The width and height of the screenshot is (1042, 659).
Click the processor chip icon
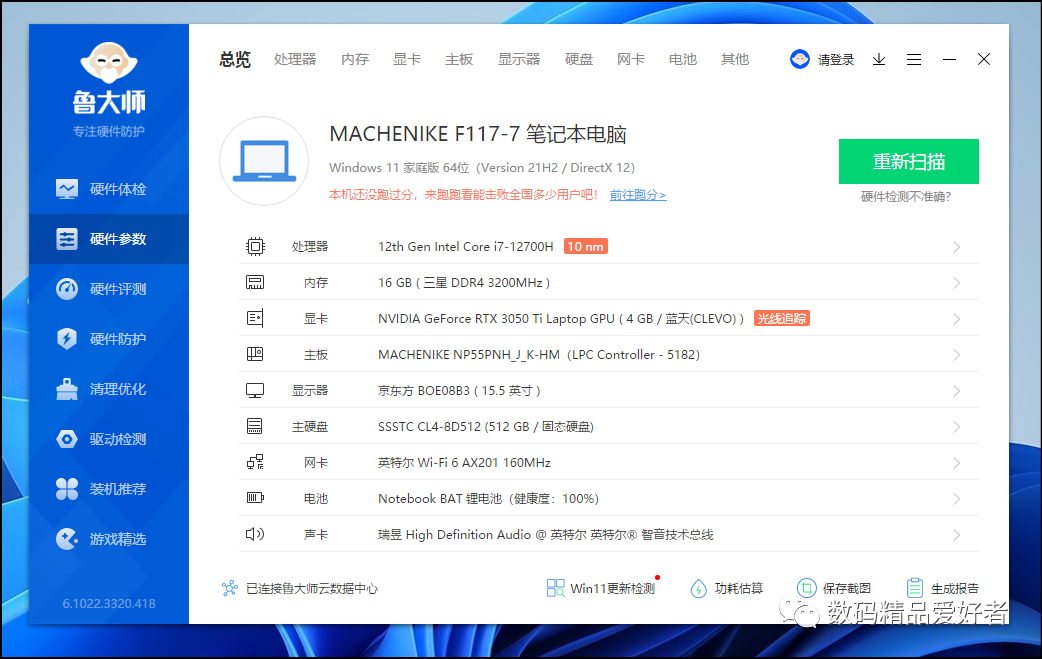click(x=255, y=246)
